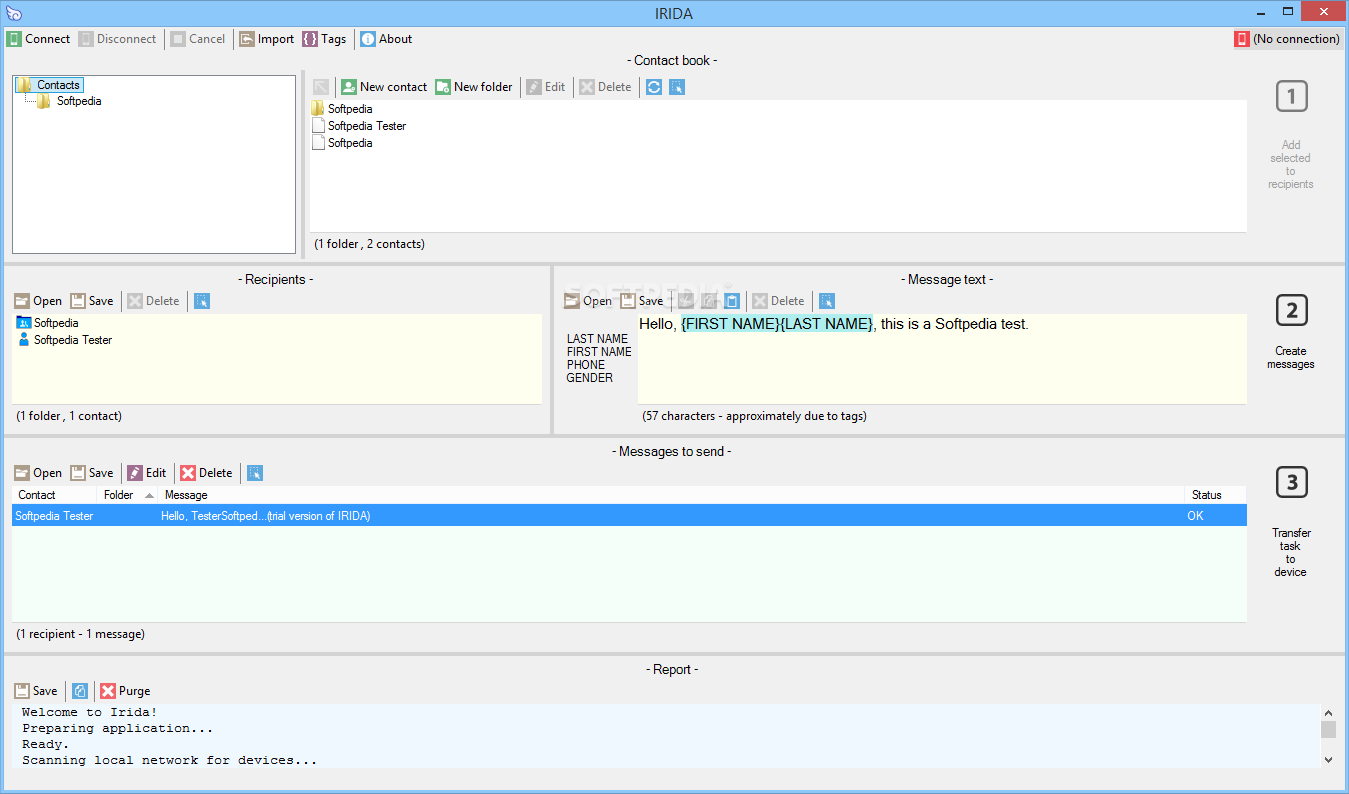Select the Softpedia folder recipient
This screenshot has width=1349, height=794.
click(47, 323)
